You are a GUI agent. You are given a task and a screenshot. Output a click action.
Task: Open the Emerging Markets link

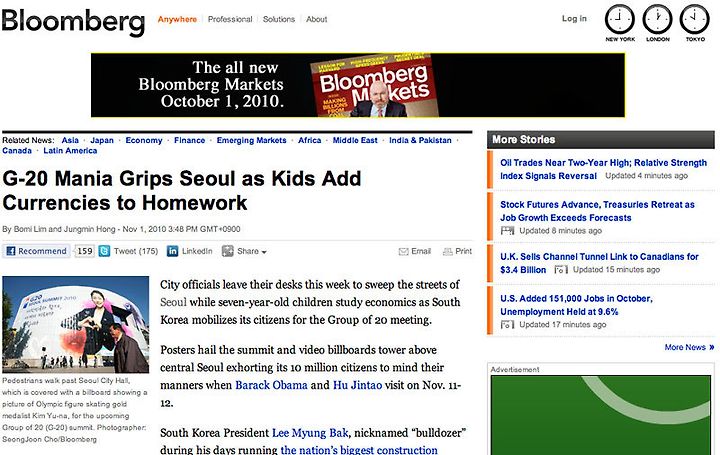point(252,140)
